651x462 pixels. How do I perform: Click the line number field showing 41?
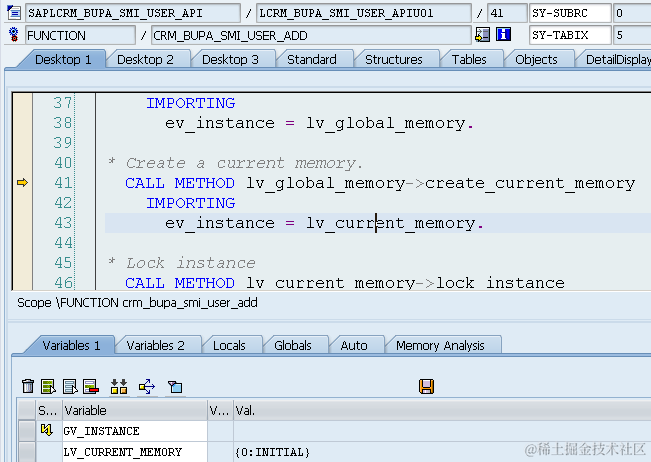[507, 13]
